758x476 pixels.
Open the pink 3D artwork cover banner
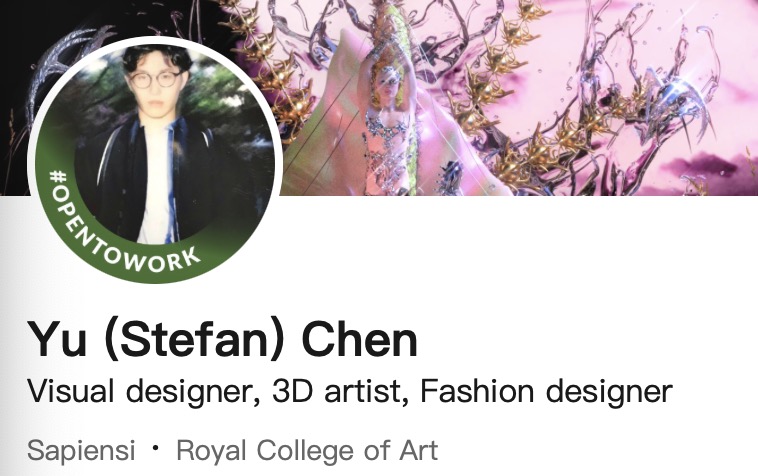(517, 97)
